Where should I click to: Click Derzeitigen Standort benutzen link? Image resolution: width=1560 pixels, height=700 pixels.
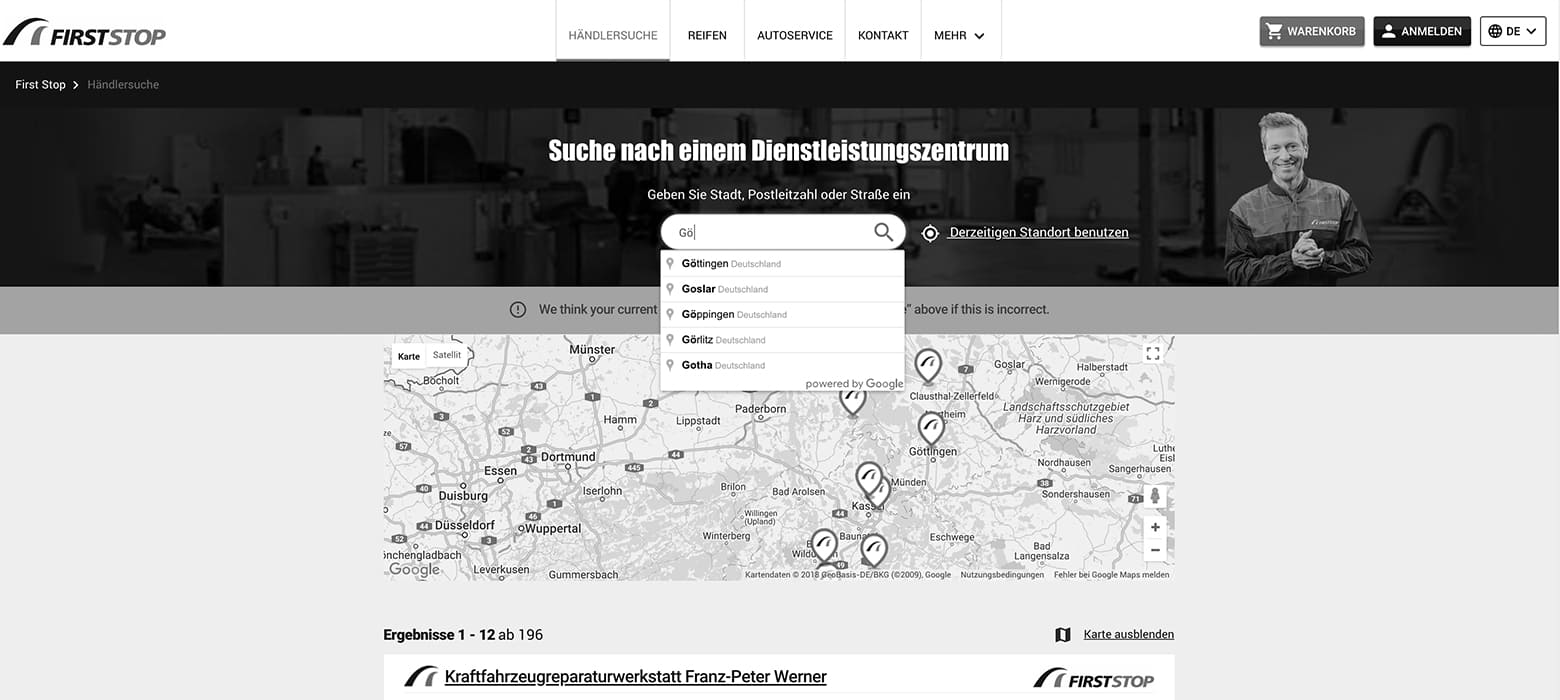1039,232
